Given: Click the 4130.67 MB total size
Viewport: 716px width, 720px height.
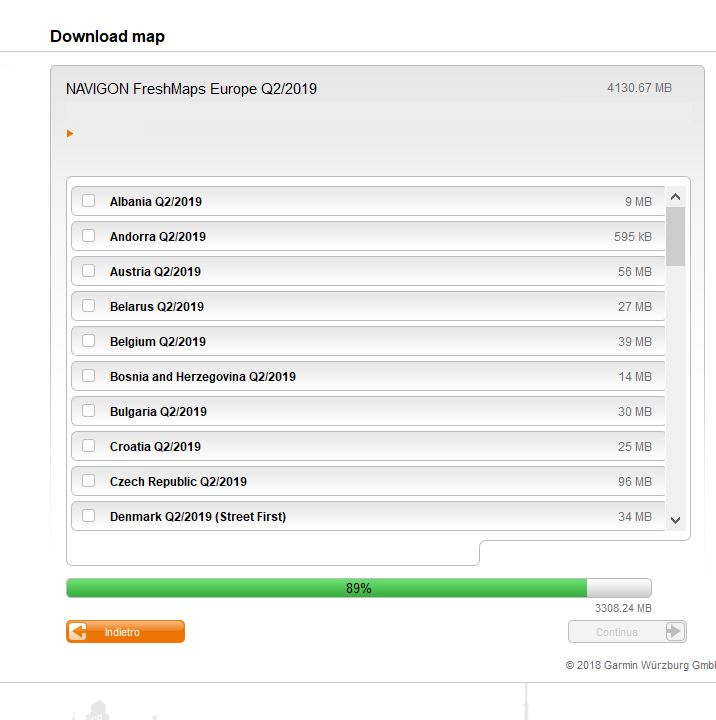Looking at the screenshot, I should click(x=639, y=88).
